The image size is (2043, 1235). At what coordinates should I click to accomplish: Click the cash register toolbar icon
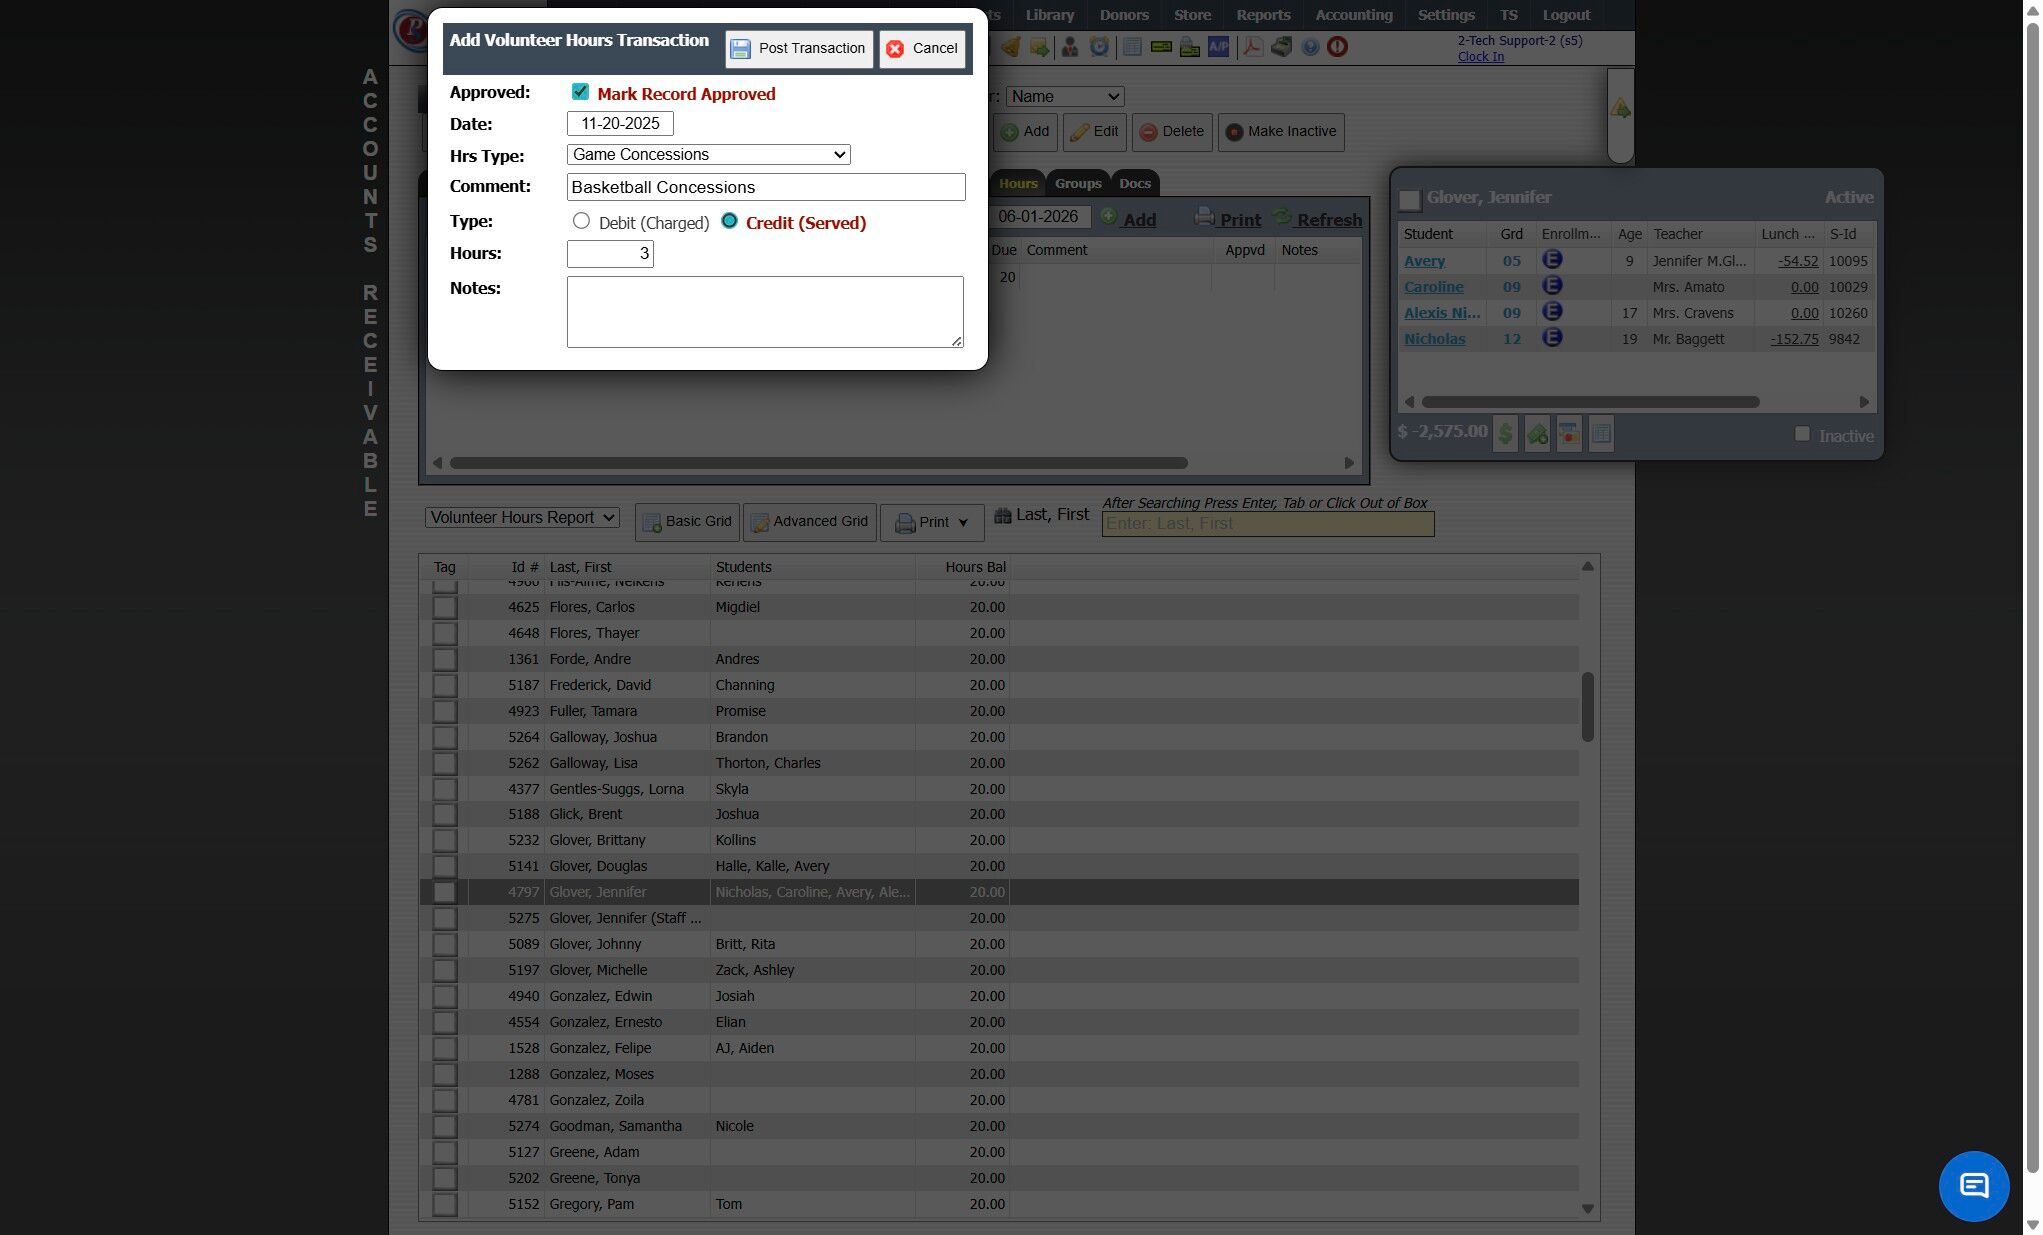[x=1281, y=47]
